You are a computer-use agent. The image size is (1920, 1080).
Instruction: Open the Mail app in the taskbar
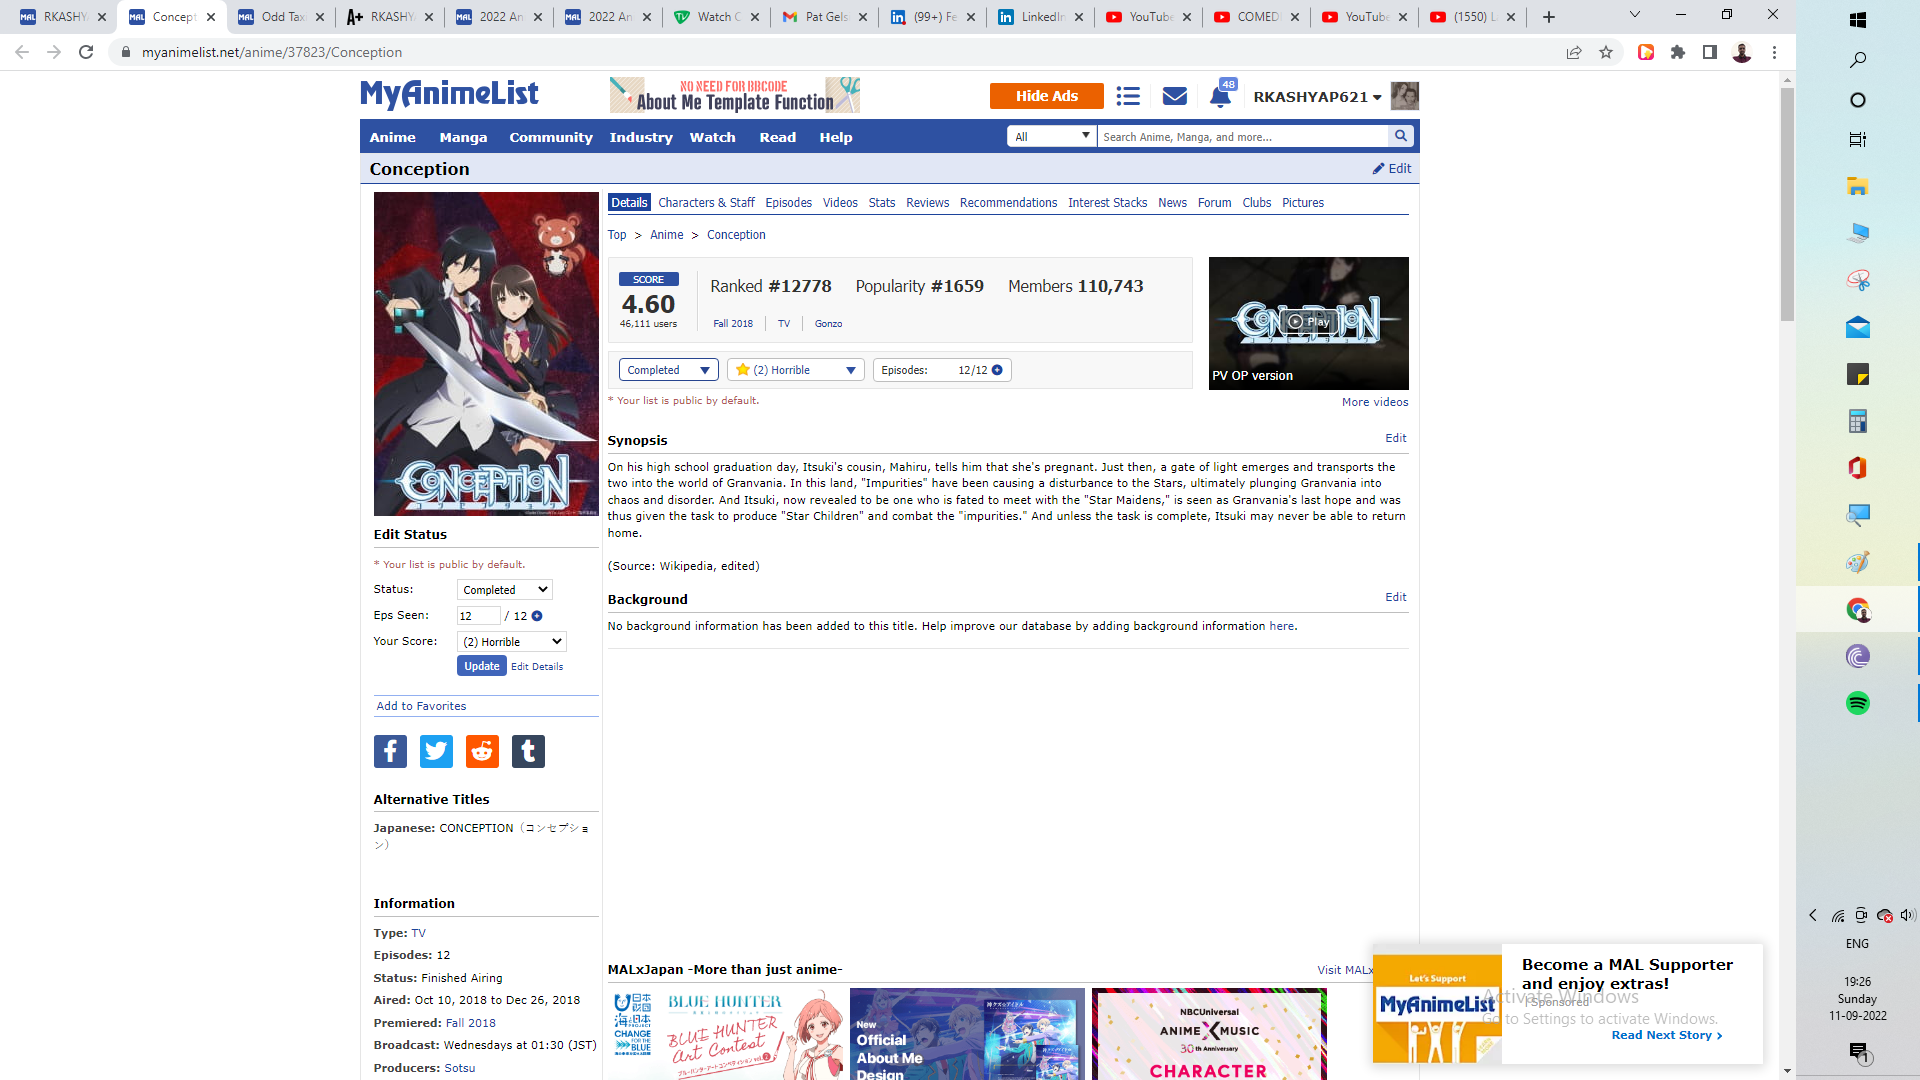pos(1858,327)
